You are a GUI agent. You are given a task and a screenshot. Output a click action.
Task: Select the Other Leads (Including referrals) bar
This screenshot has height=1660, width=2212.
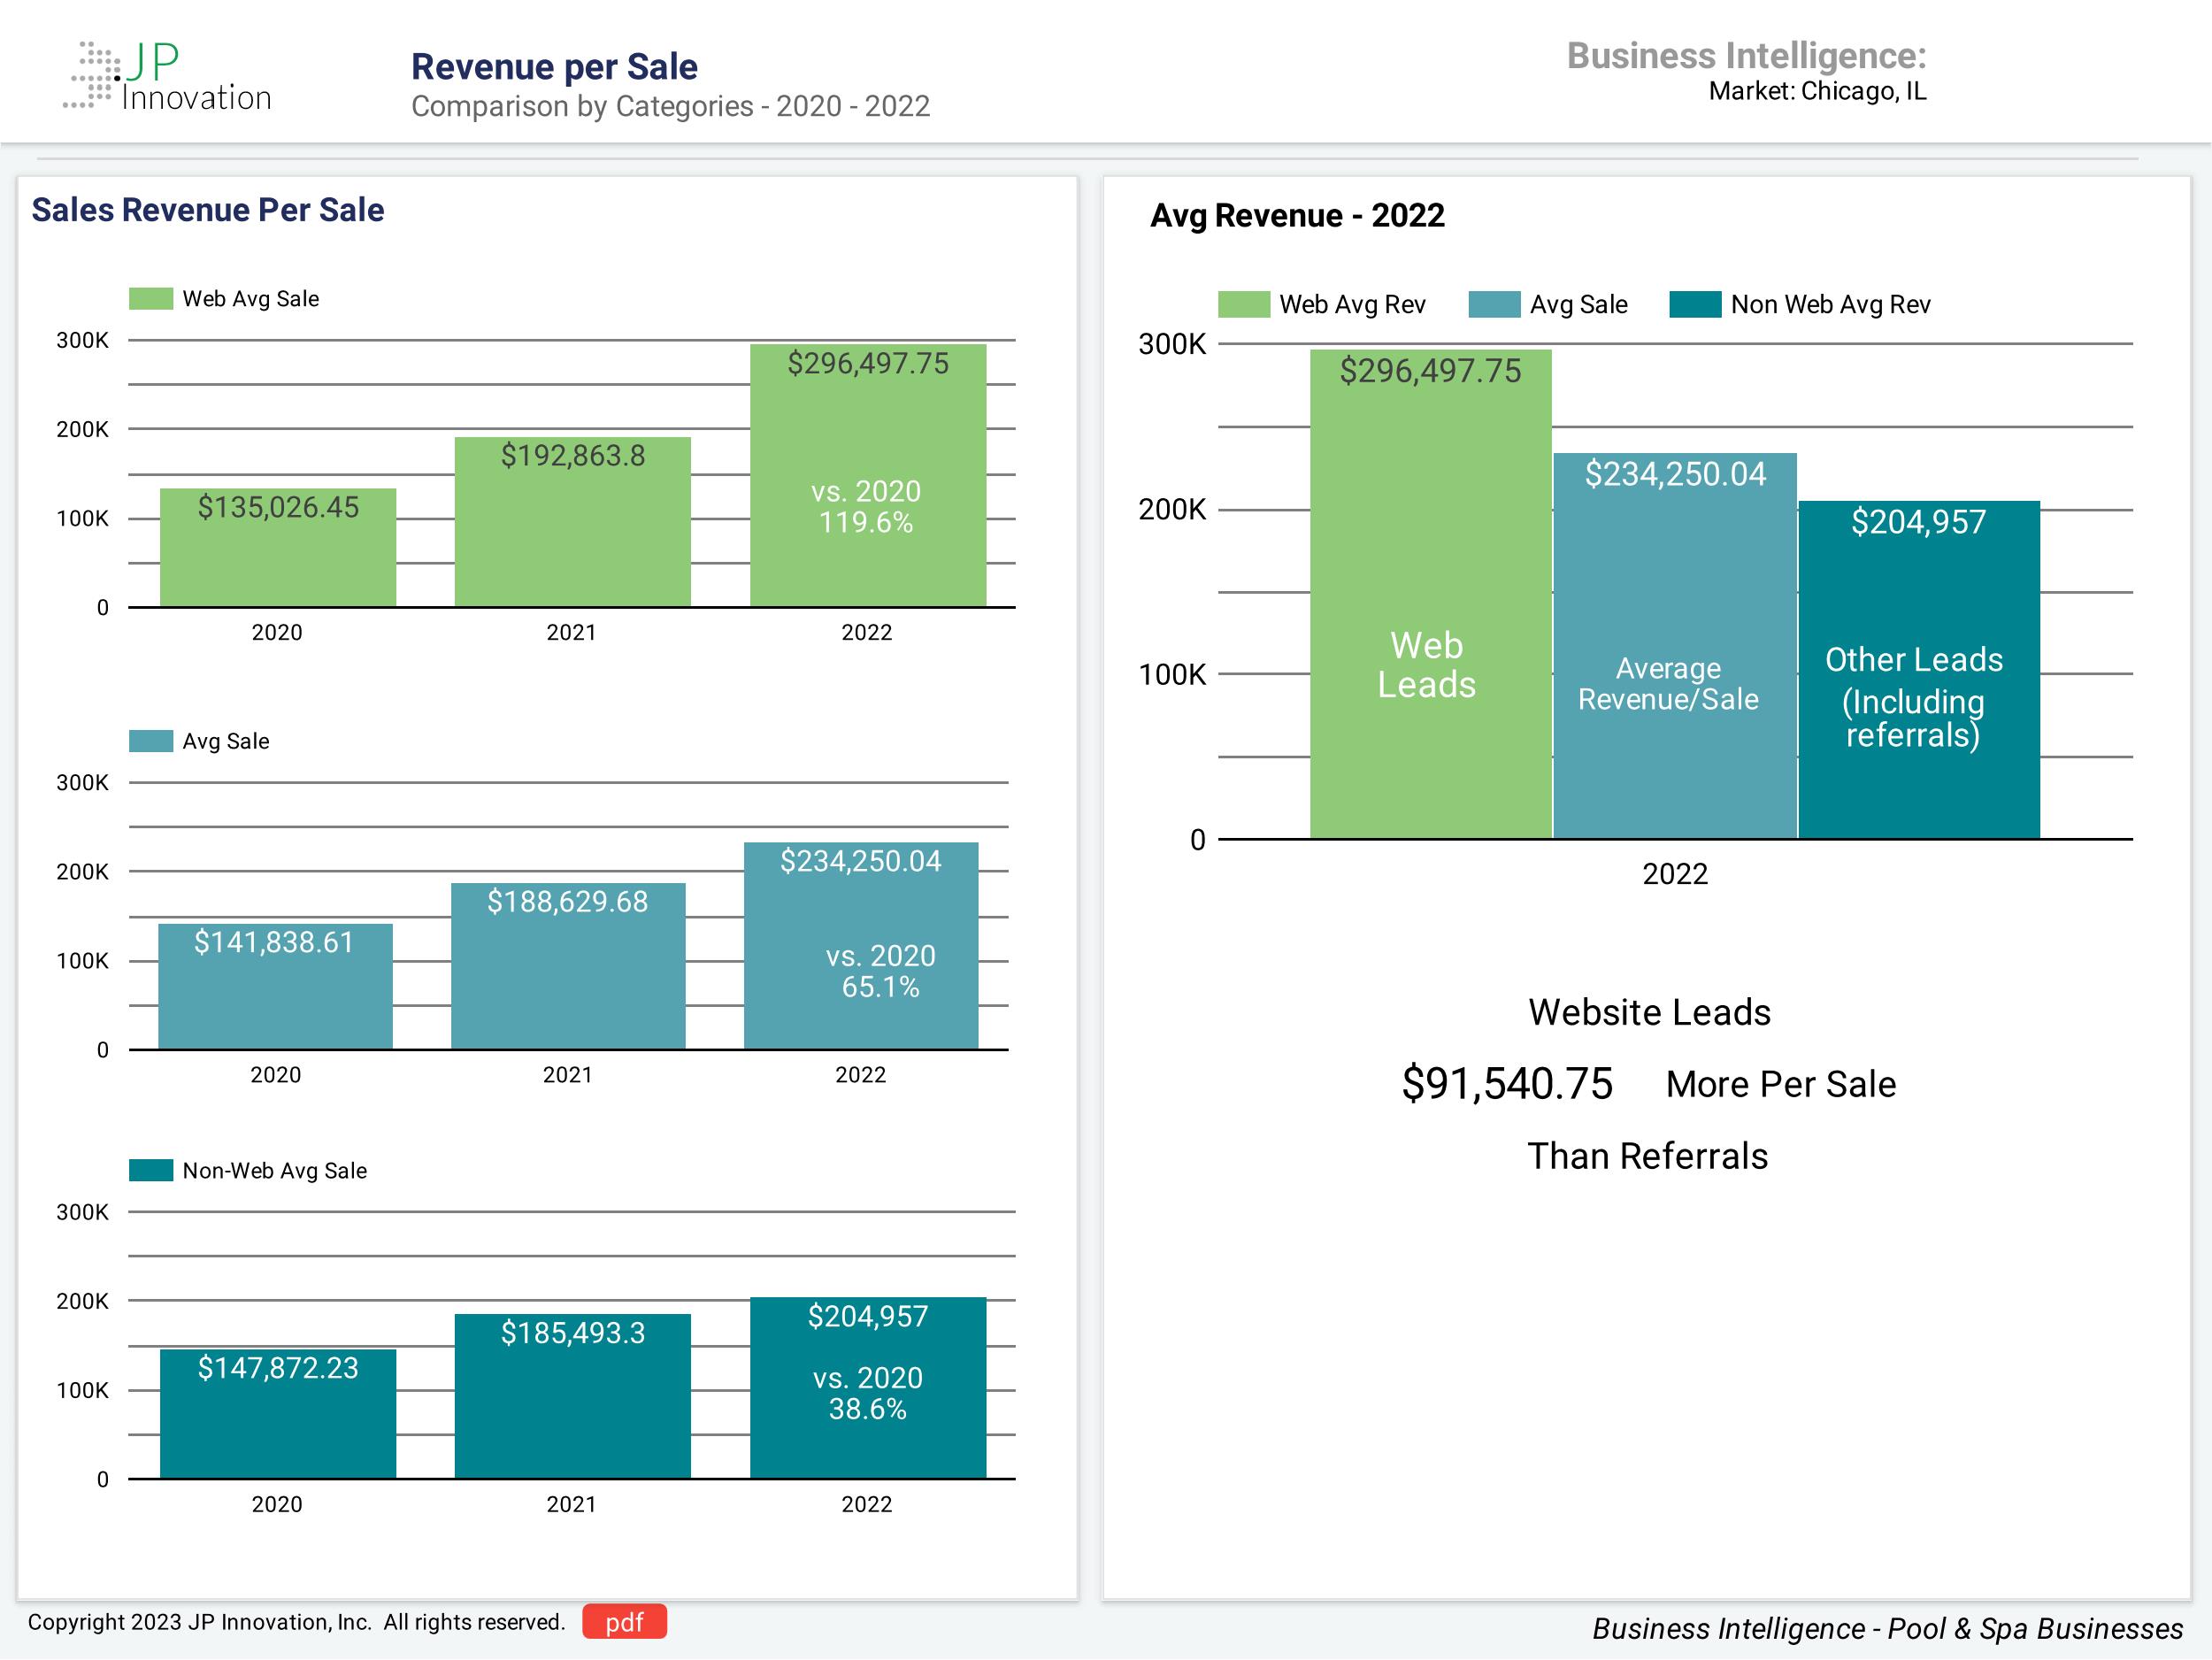pos(1919,670)
